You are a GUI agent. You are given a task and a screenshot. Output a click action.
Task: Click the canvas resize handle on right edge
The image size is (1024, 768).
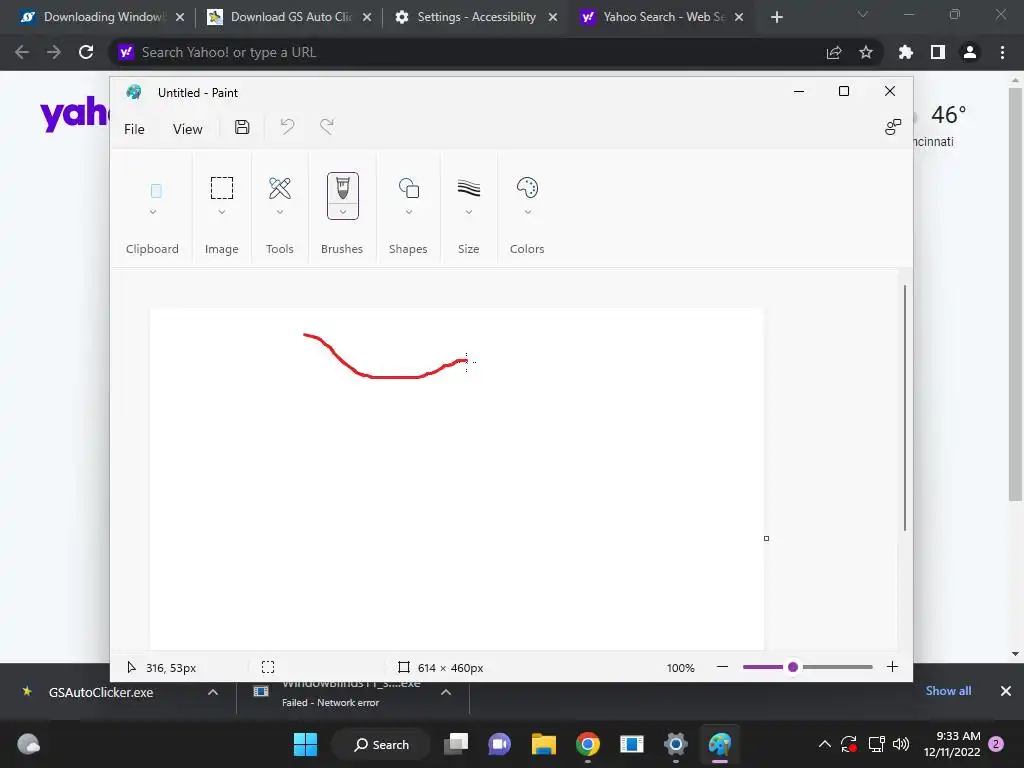(767, 539)
